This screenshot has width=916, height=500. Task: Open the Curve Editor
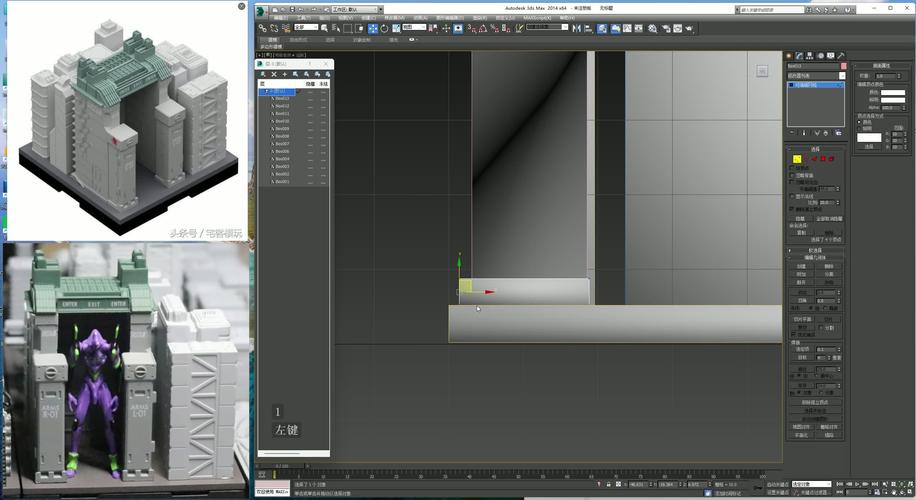(x=627, y=28)
